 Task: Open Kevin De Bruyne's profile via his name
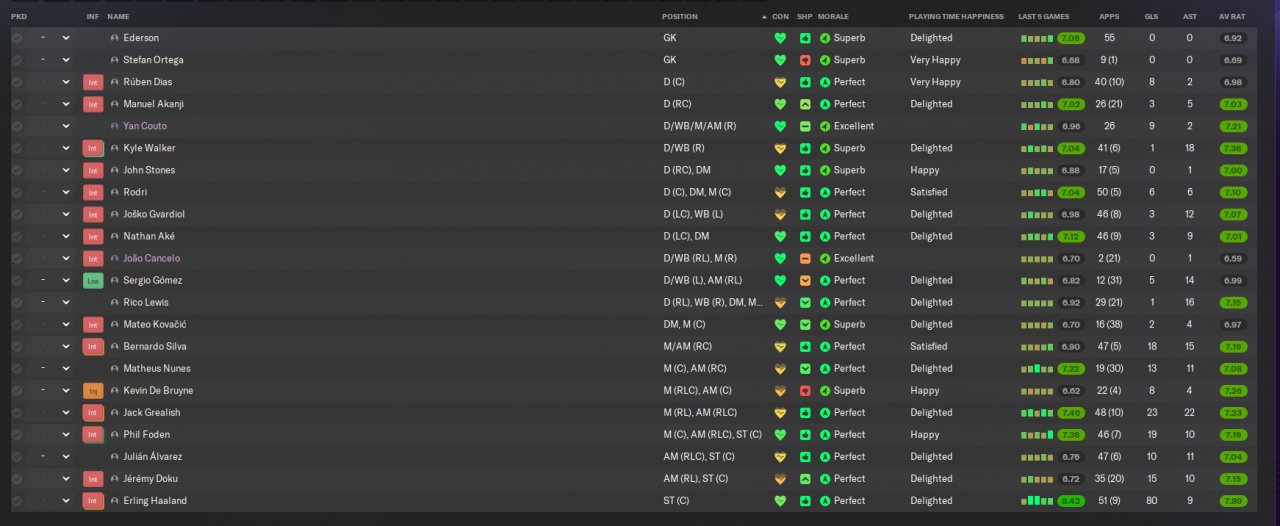158,390
